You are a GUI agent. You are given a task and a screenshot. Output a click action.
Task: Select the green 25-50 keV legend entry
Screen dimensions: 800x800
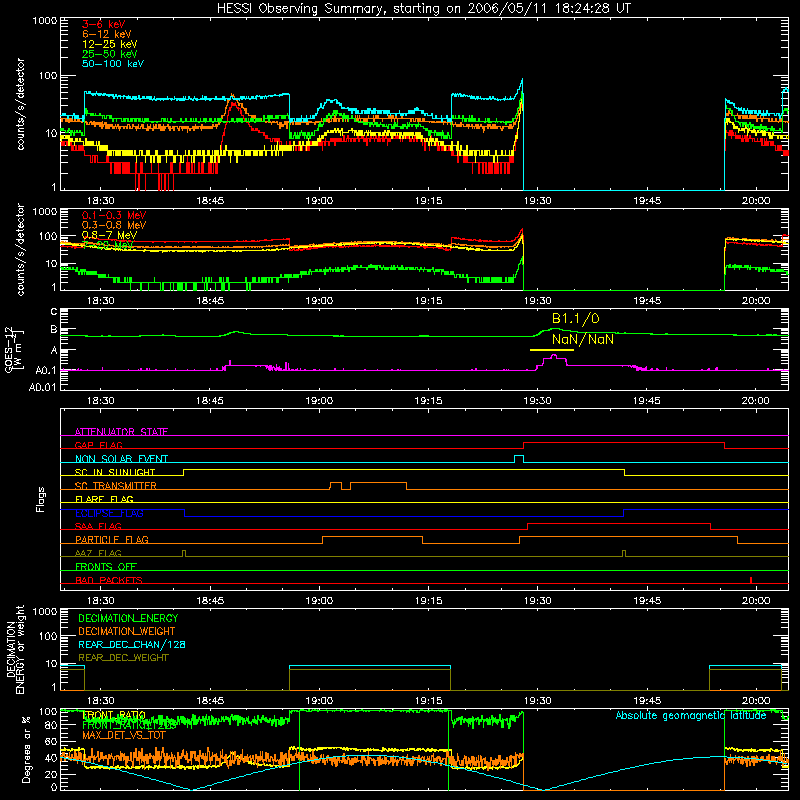(110, 54)
